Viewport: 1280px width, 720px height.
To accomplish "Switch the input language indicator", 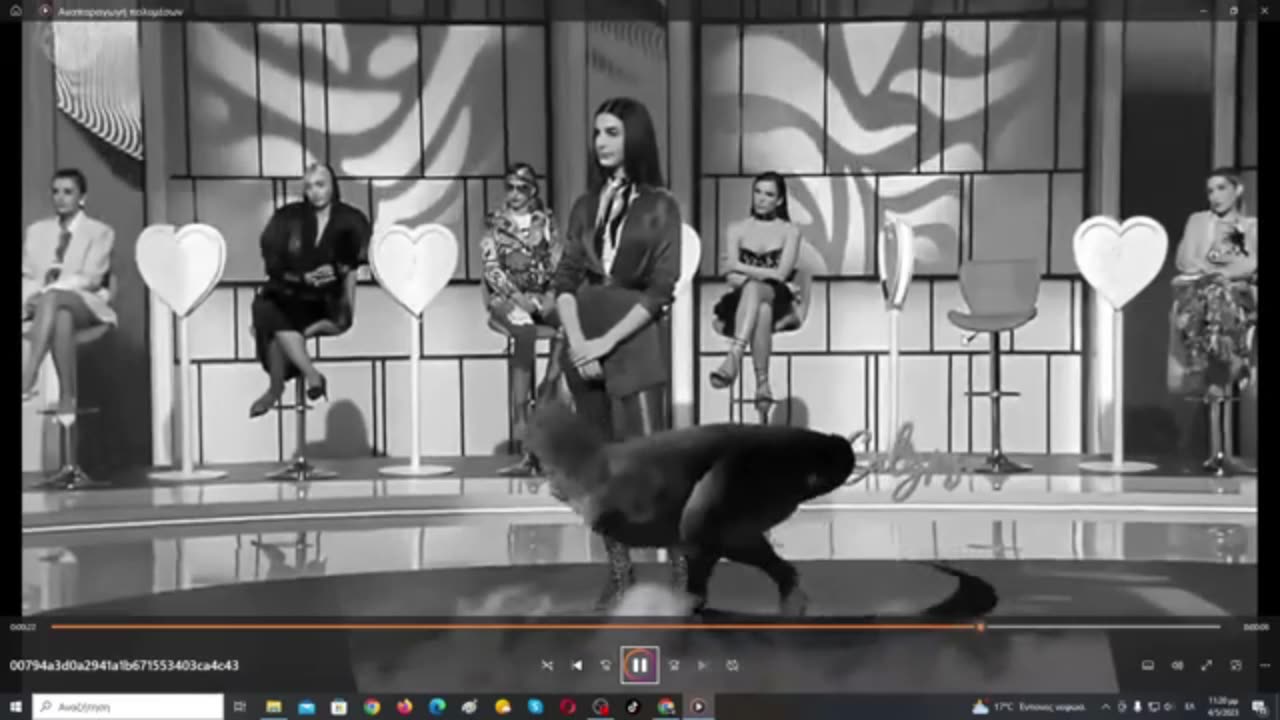I will [x=1191, y=706].
